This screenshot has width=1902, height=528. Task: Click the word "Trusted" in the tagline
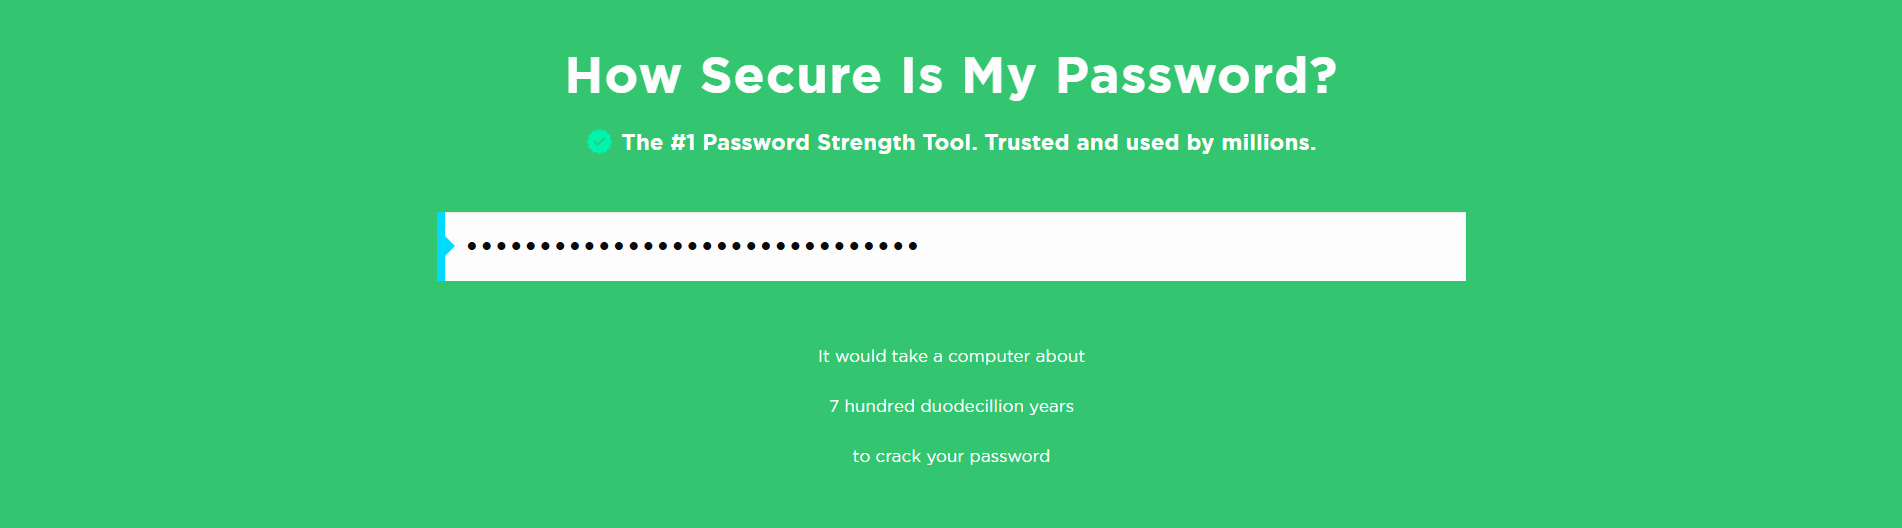point(1026,143)
